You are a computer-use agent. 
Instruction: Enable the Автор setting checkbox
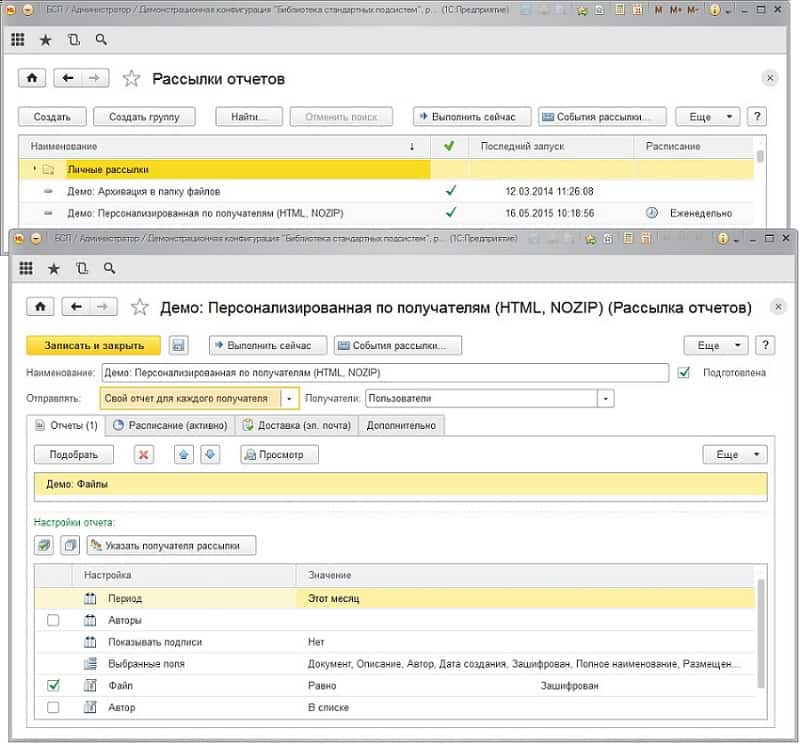click(53, 708)
